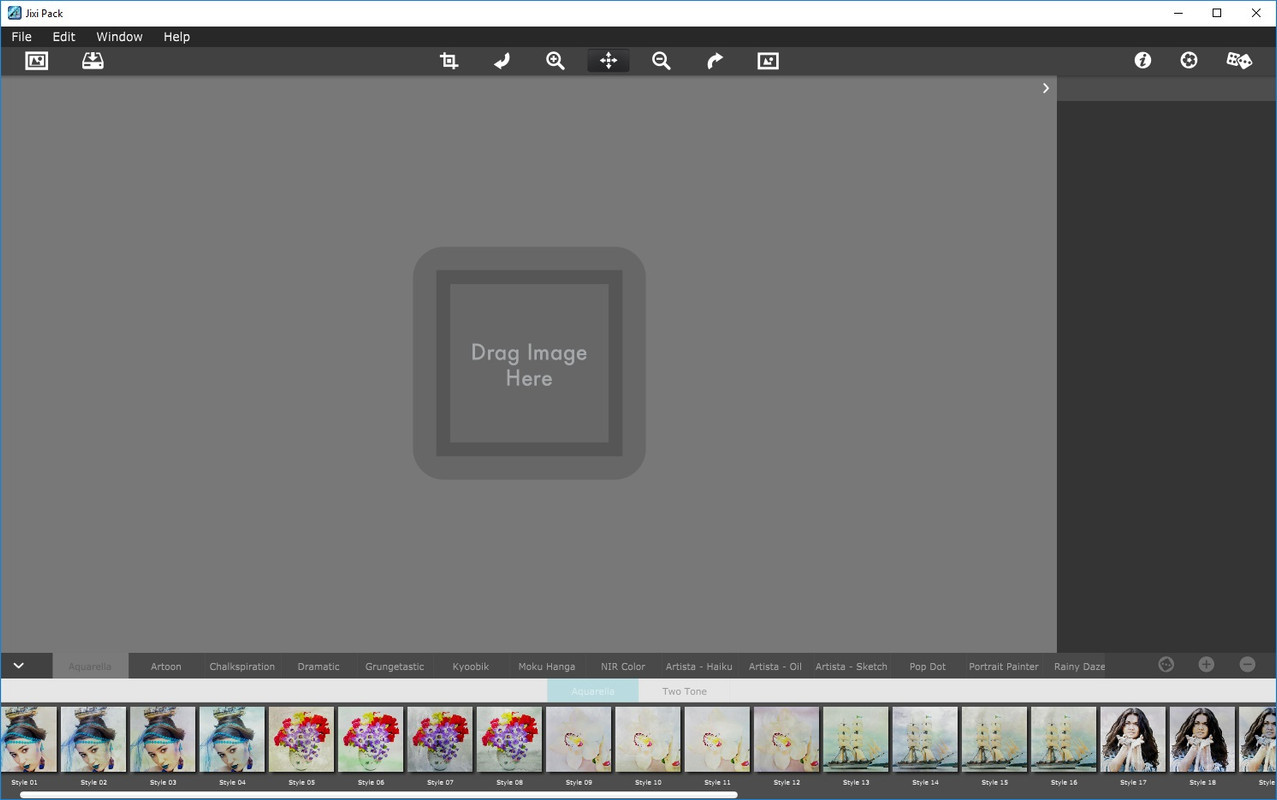Click the Drag Image Here drop area
The width and height of the screenshot is (1277, 800).
(529, 364)
